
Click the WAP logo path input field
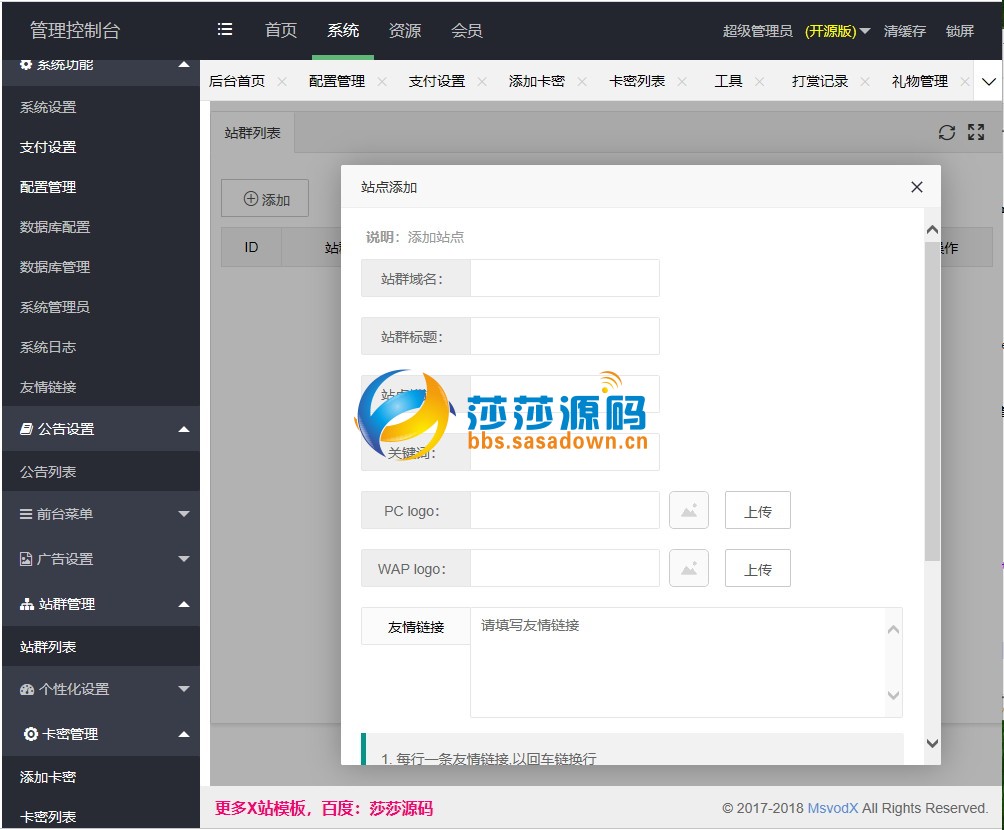click(x=565, y=568)
